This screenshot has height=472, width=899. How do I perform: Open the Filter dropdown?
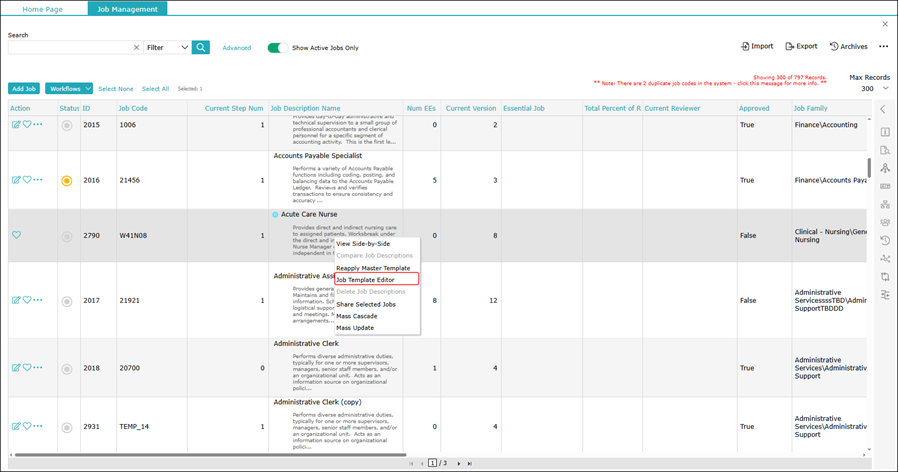167,48
